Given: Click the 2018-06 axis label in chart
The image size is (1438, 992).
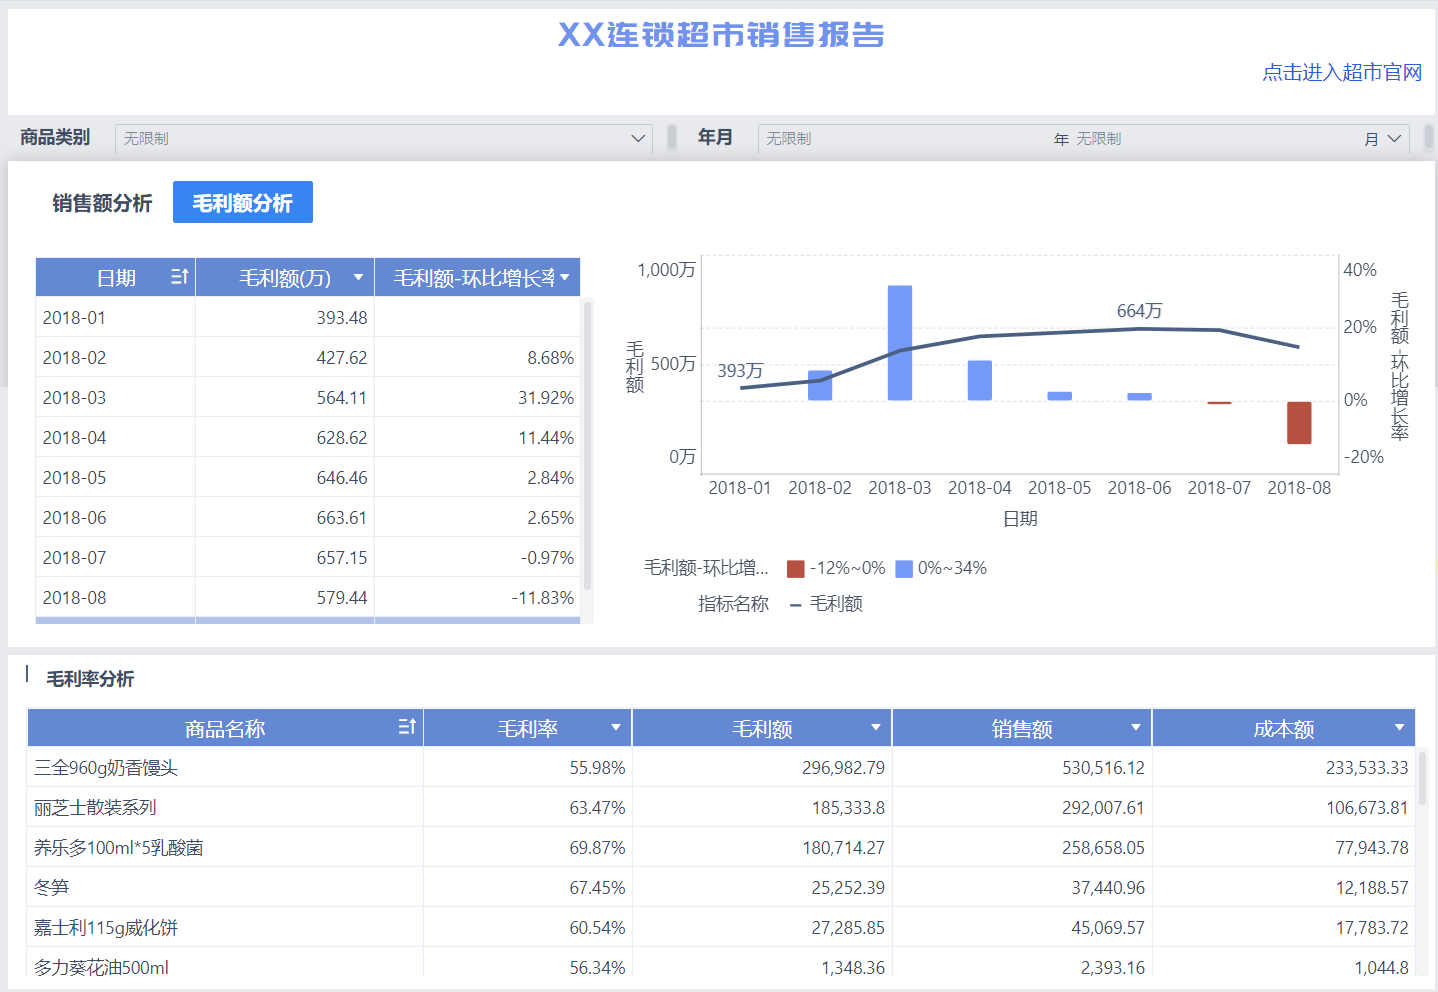Looking at the screenshot, I should point(1139,488).
